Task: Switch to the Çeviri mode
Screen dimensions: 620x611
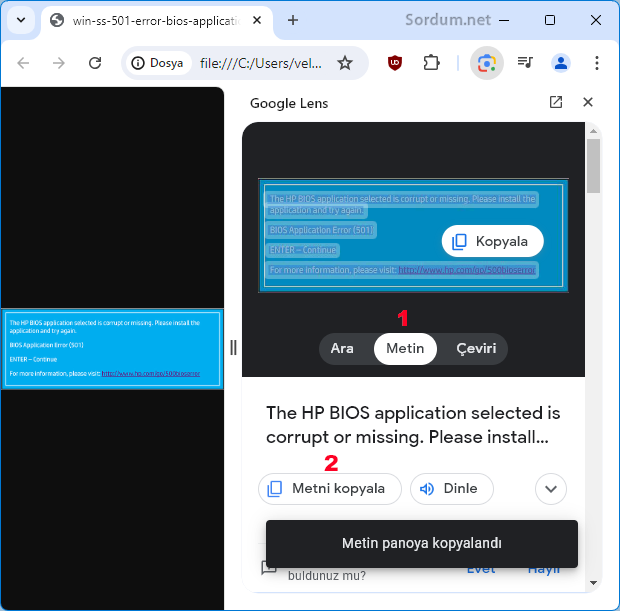Action: click(476, 348)
